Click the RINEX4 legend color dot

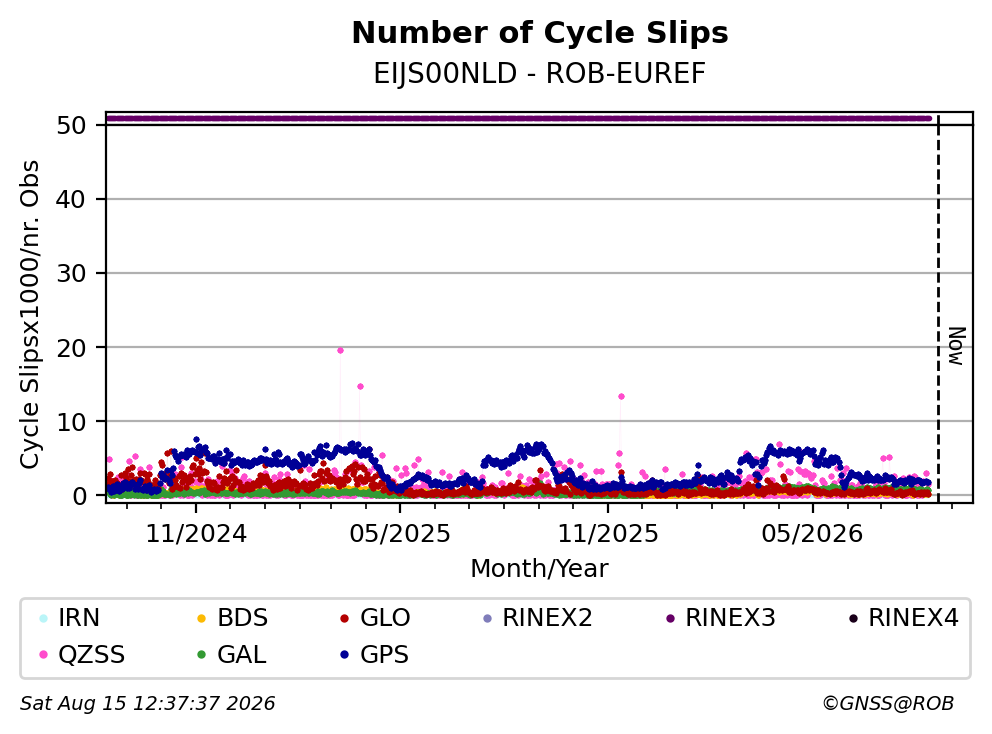click(x=853, y=618)
